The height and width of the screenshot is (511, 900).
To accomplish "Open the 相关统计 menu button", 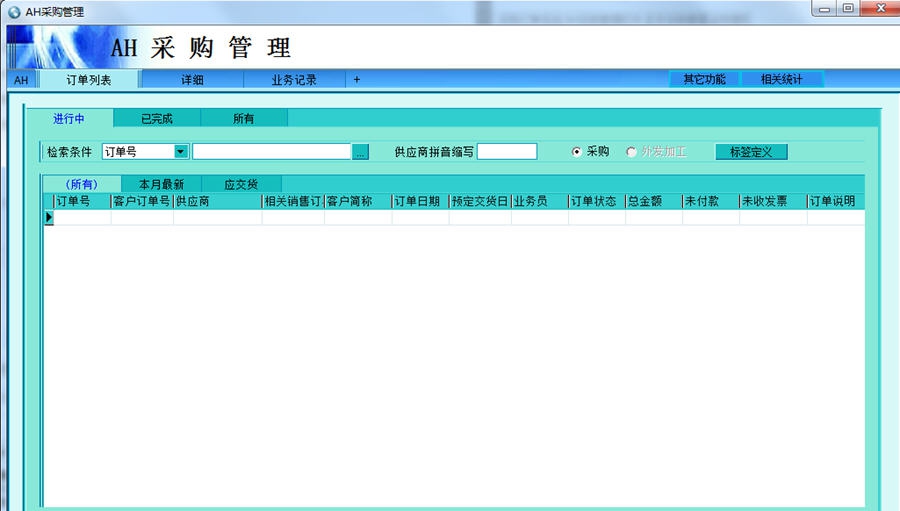I will click(x=782, y=79).
